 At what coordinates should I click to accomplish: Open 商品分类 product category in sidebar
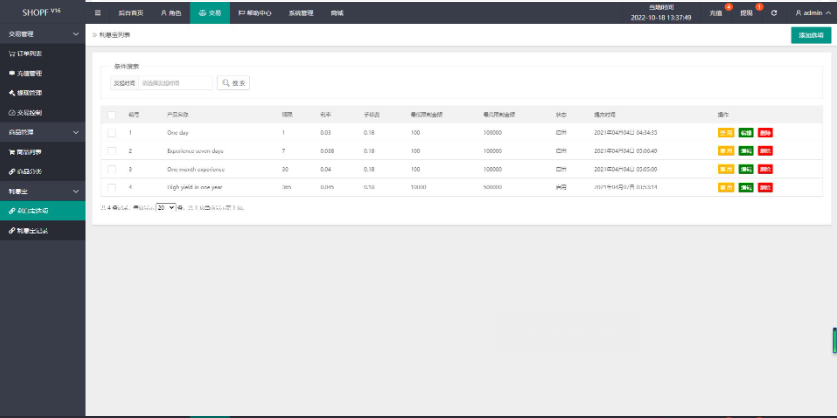42,171
